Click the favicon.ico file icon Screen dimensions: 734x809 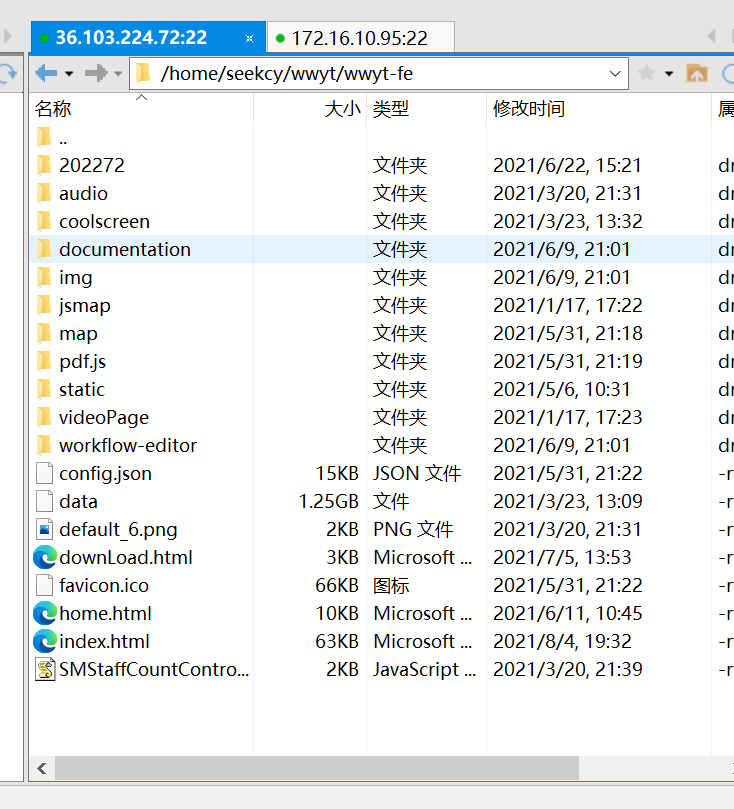tap(44, 586)
